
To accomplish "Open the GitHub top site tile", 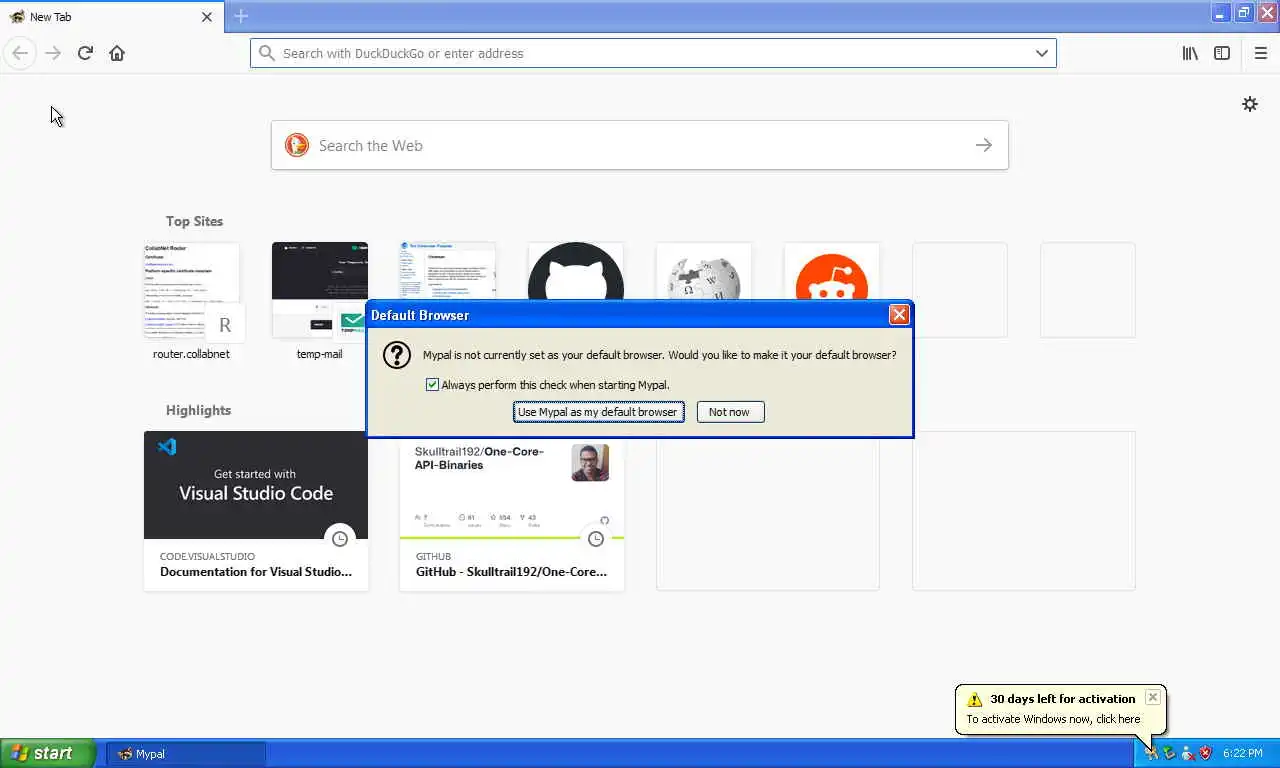I will coord(576,271).
